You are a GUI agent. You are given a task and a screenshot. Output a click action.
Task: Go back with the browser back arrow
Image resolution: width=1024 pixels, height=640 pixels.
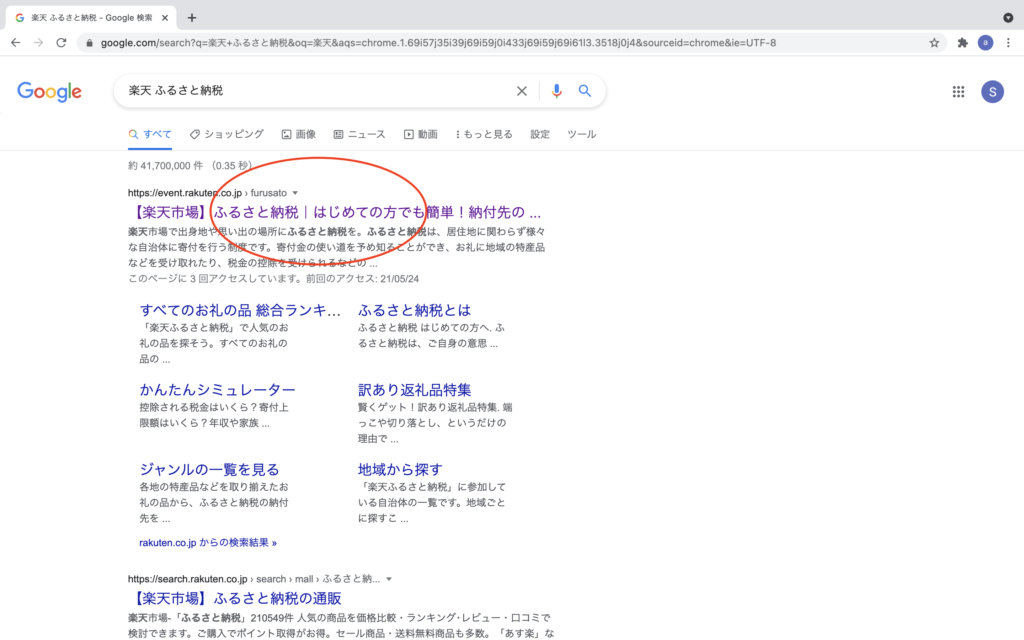[16, 43]
